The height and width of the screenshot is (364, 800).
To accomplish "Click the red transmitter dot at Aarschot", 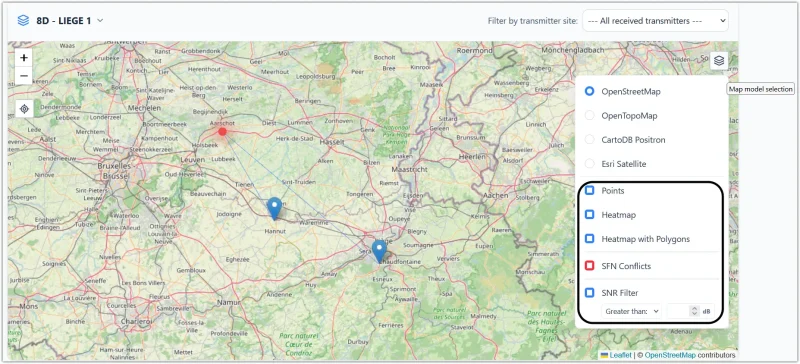I will tap(222, 132).
